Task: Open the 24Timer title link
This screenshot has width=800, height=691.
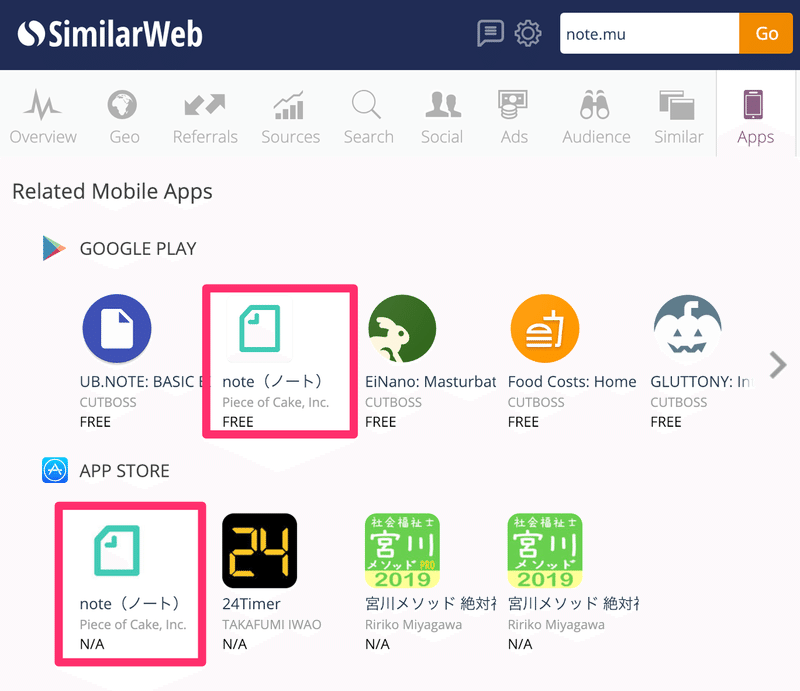Action: point(251,604)
